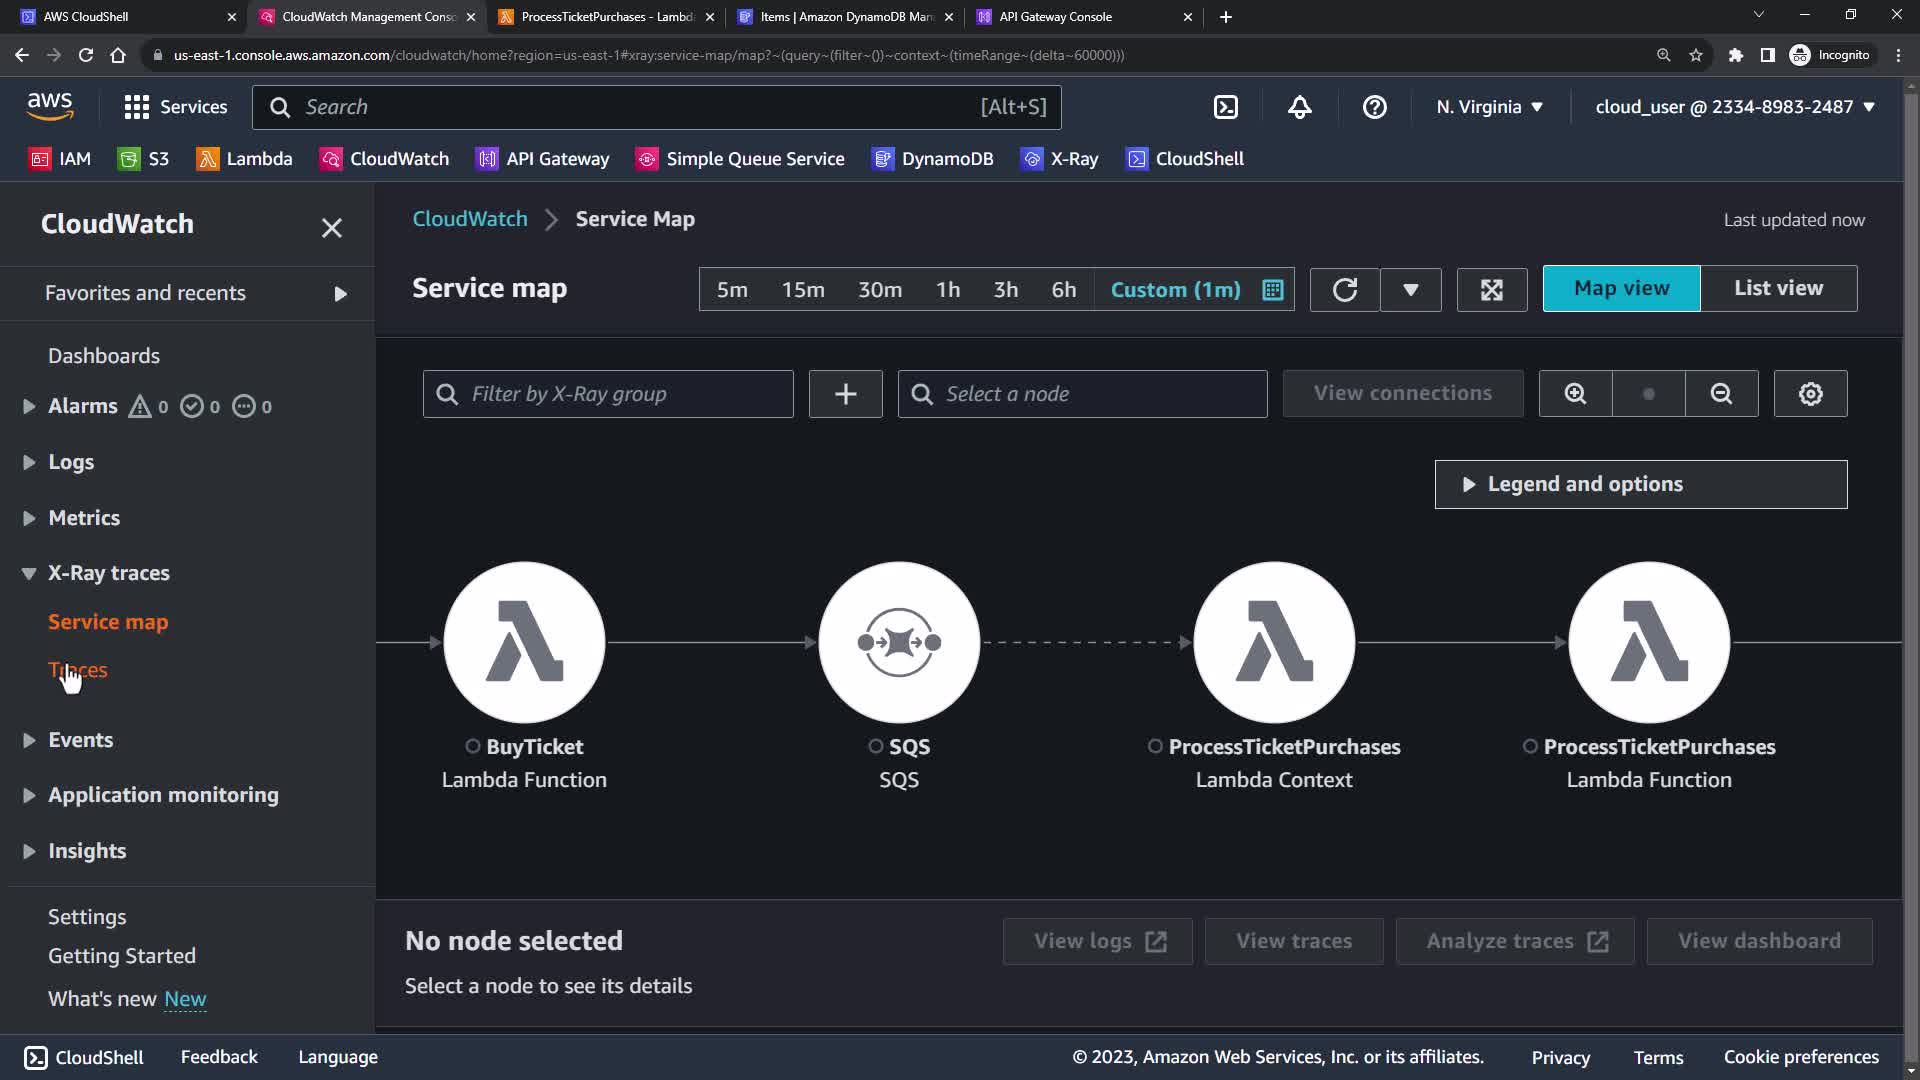The image size is (1920, 1080).
Task: Click the SQS queue node icon
Action: tap(898, 642)
